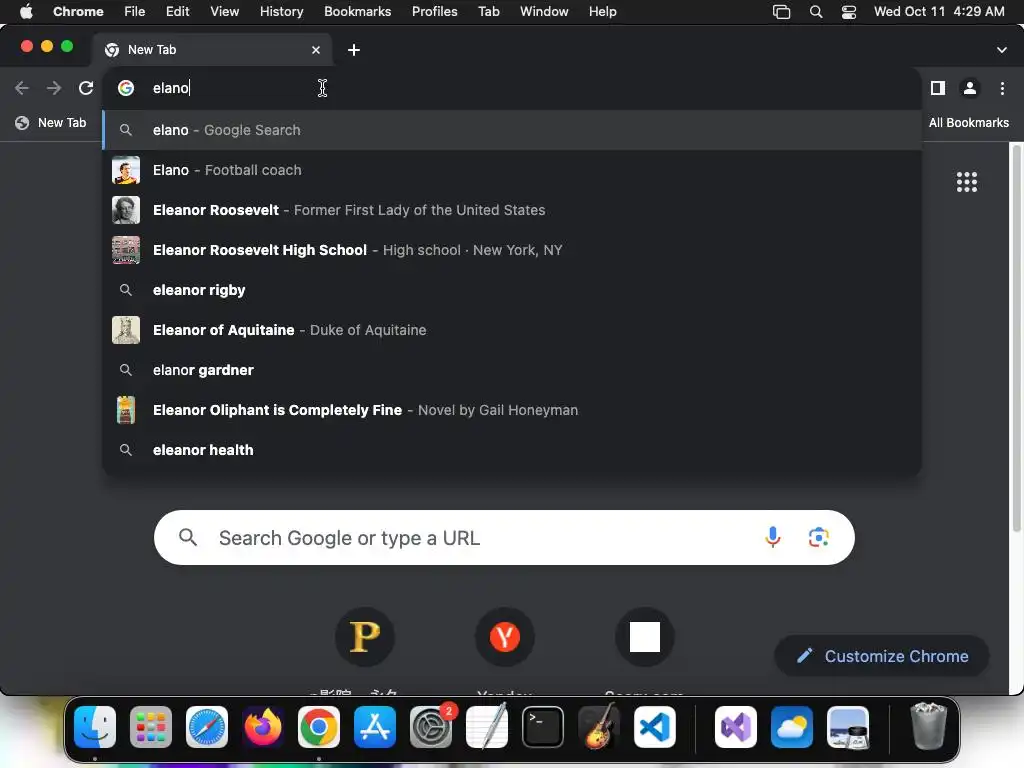Open TextEdit from the Dock
This screenshot has height=768, width=1024.
(487, 727)
